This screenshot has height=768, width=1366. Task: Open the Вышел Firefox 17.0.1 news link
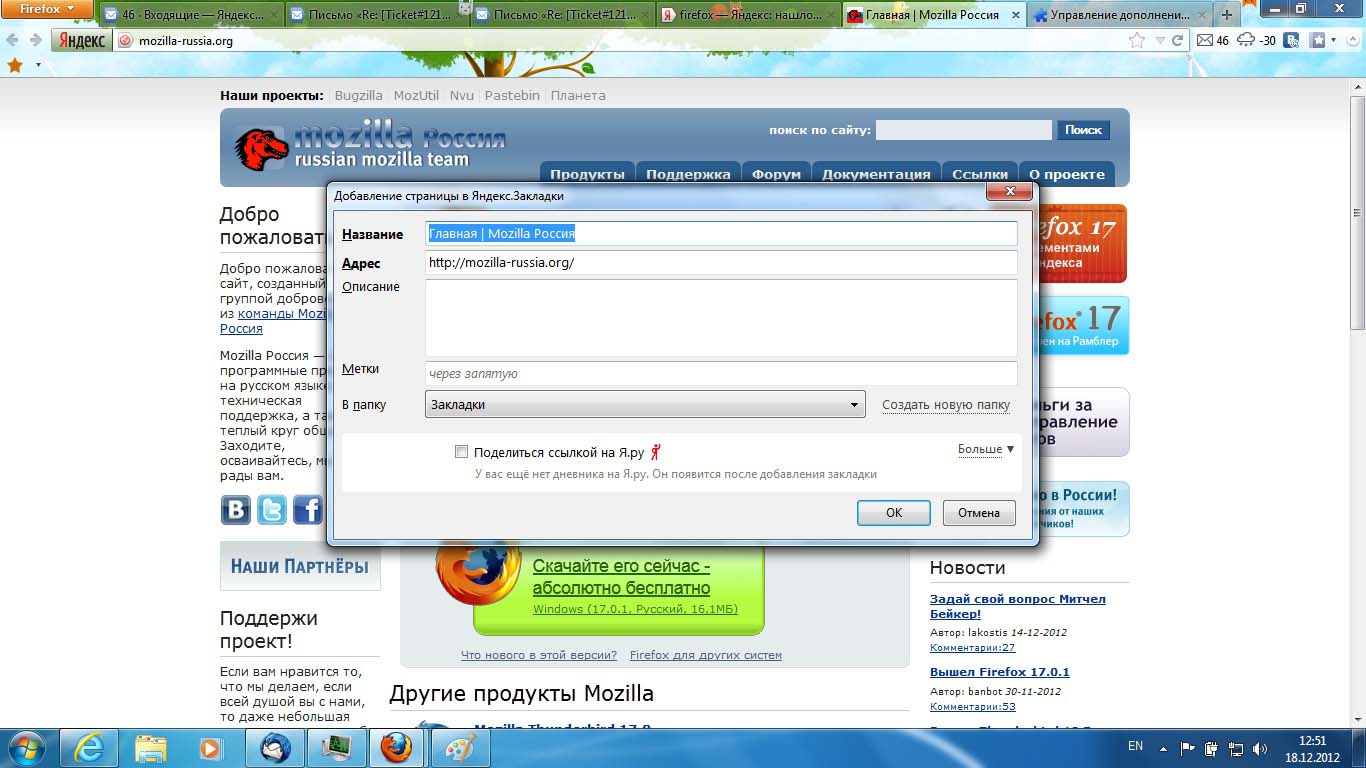pos(1000,672)
